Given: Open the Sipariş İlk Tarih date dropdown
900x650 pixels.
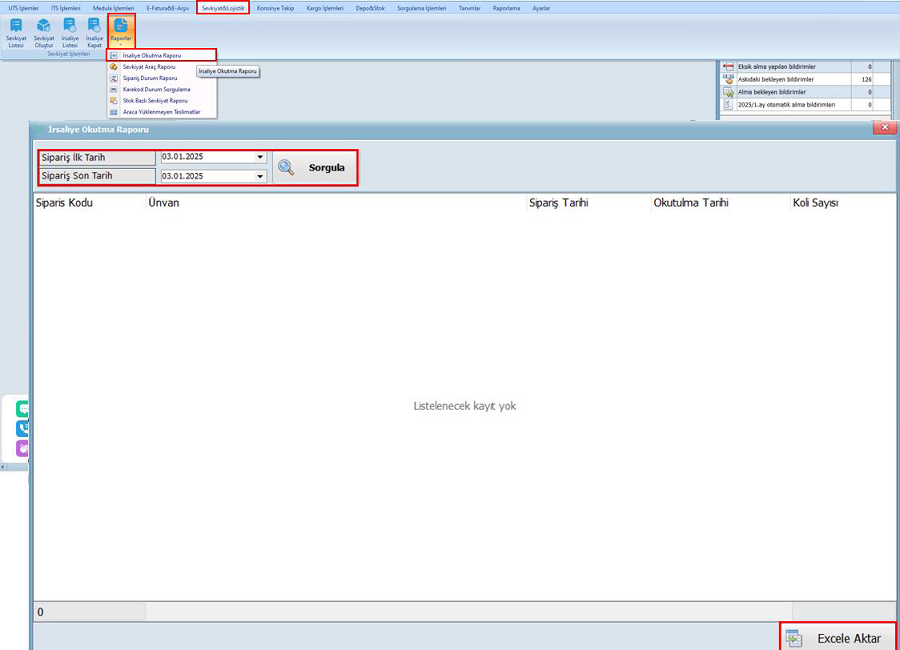Looking at the screenshot, I should tap(260, 157).
